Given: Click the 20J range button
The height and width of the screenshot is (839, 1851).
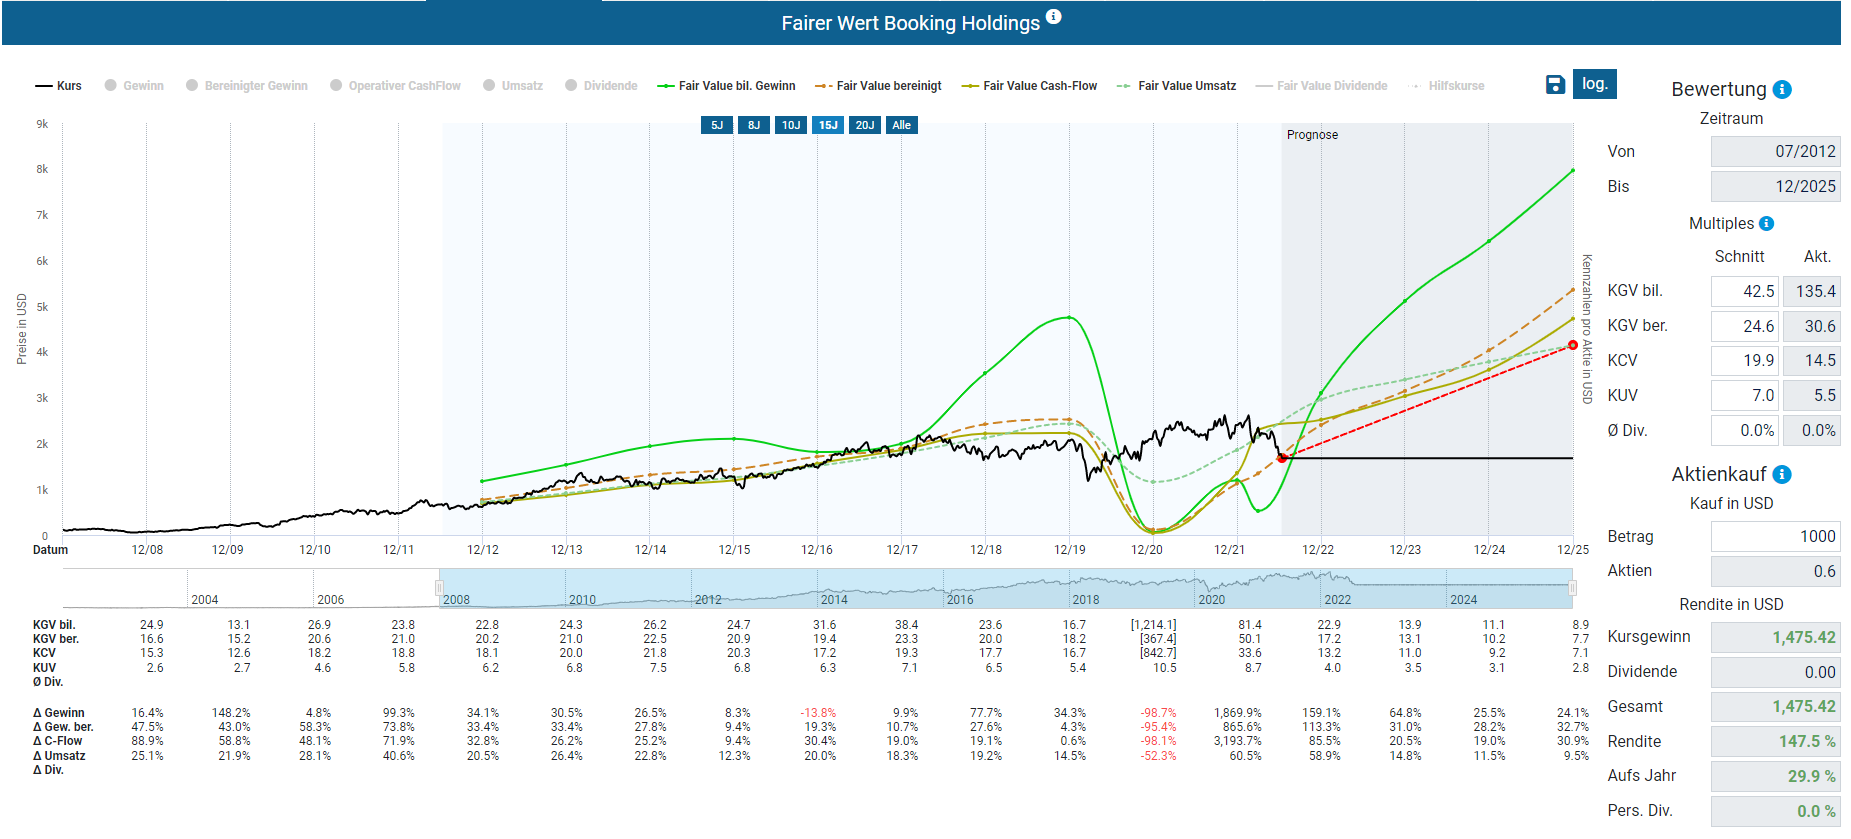Looking at the screenshot, I should pyautogui.click(x=864, y=125).
